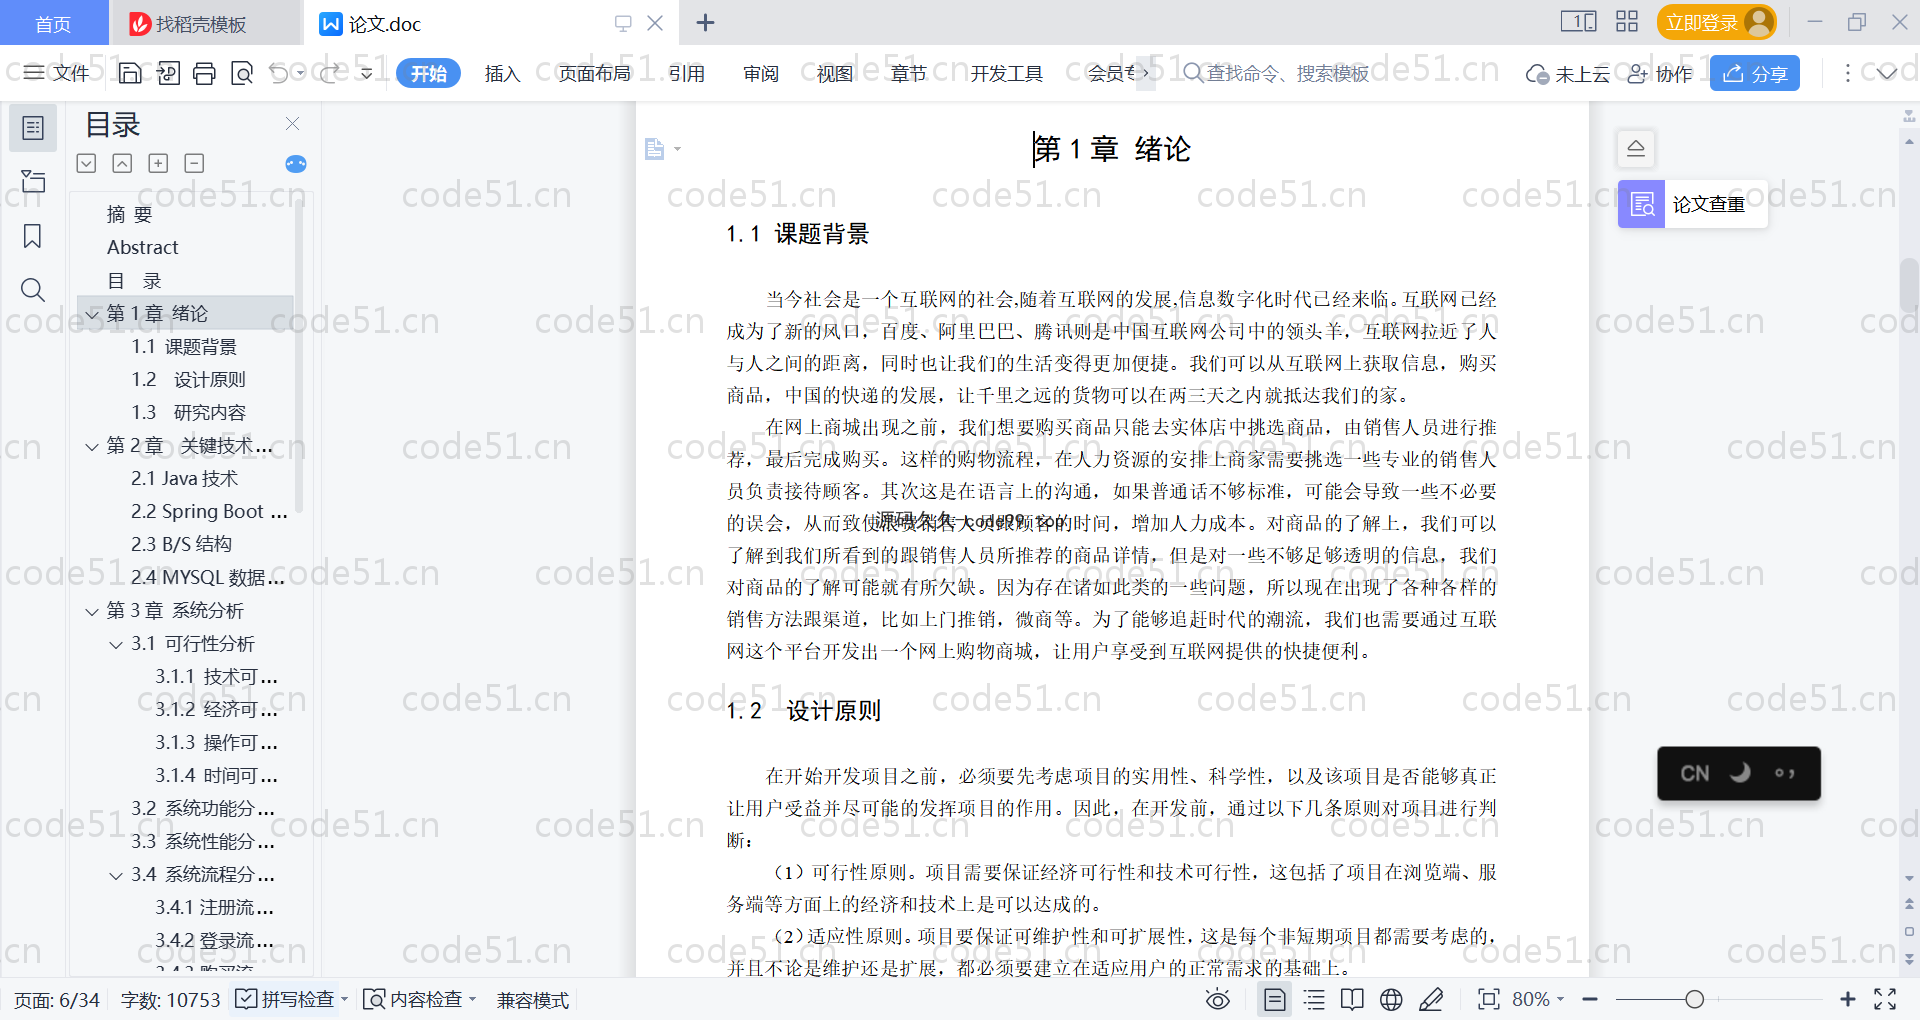Click the collapse sidebar arrow icon
Screen dimensions: 1920x1020
(x=1636, y=149)
